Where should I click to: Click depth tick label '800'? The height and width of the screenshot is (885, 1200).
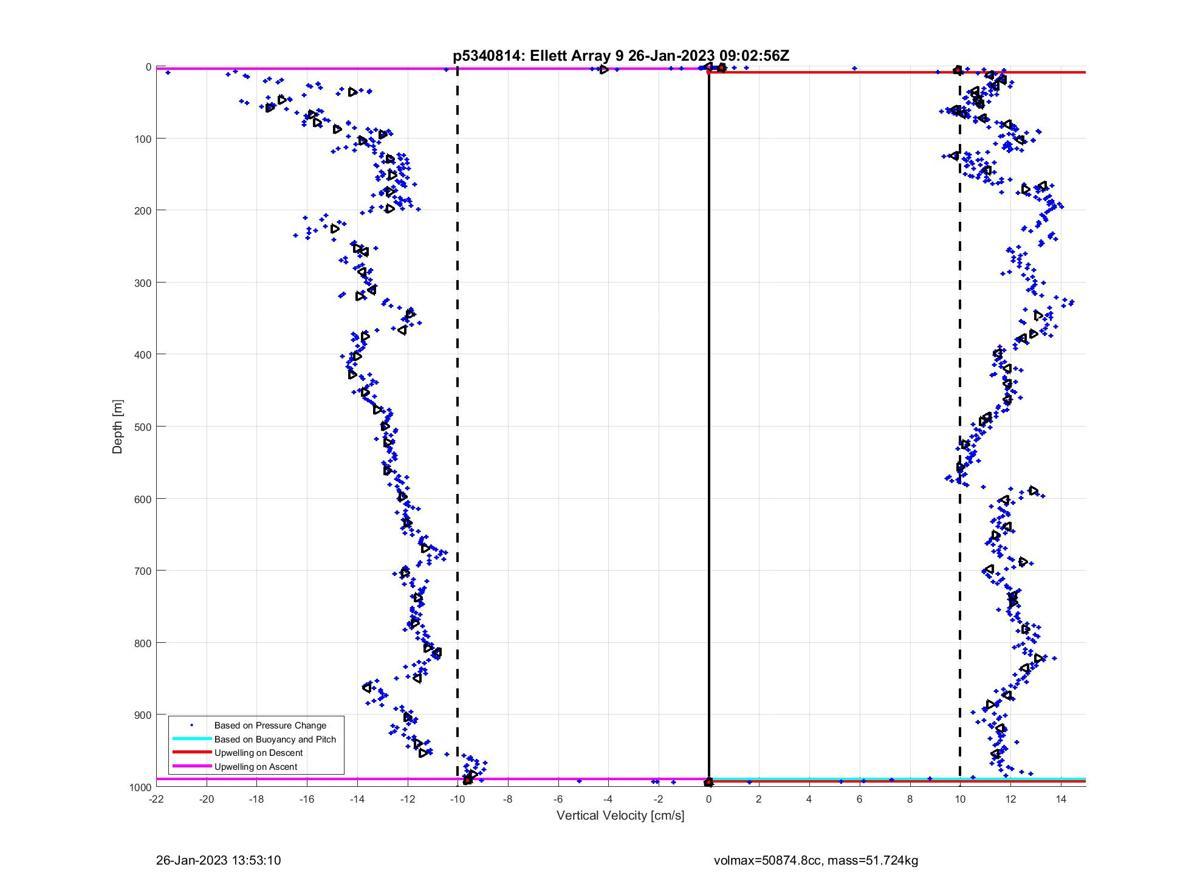pos(142,643)
